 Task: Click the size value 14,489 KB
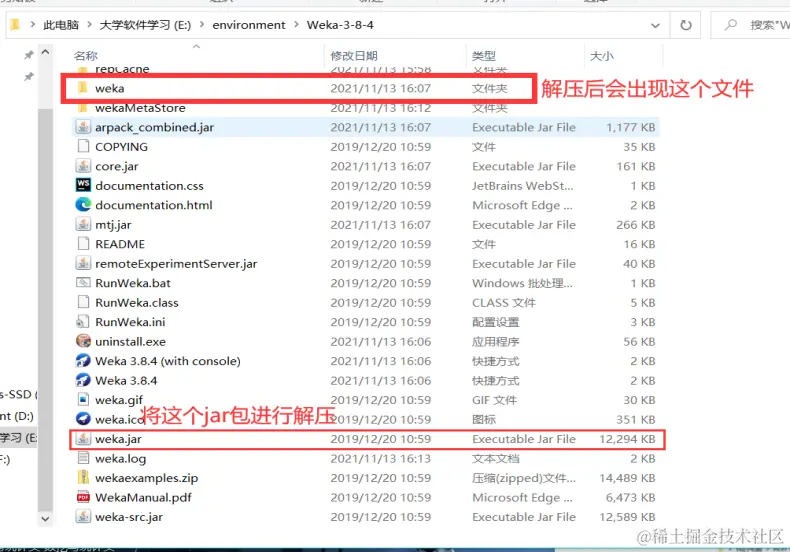click(627, 477)
